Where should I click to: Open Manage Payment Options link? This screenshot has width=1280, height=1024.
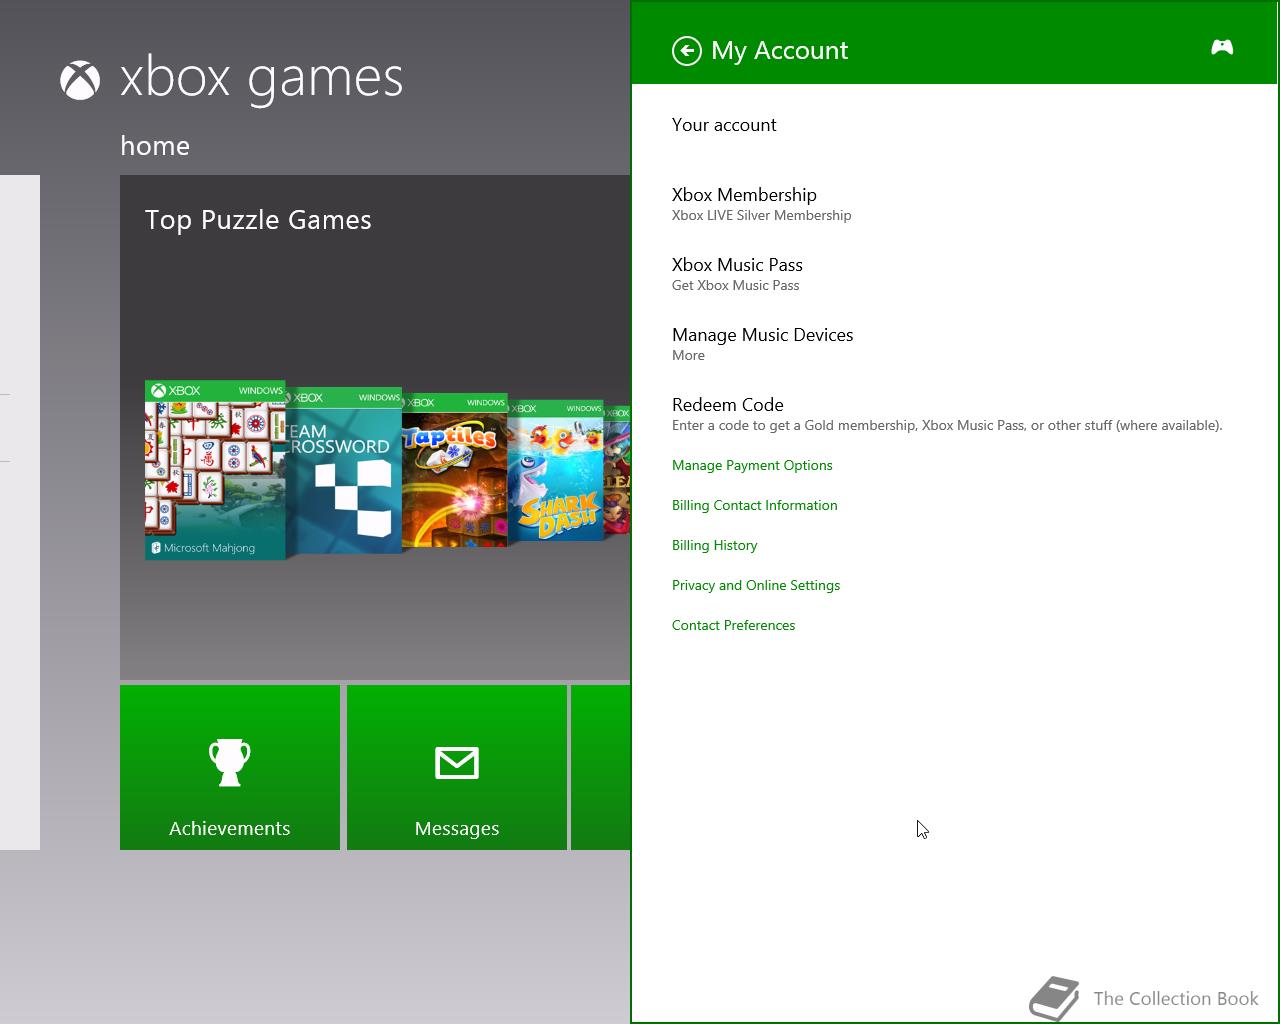tap(752, 465)
